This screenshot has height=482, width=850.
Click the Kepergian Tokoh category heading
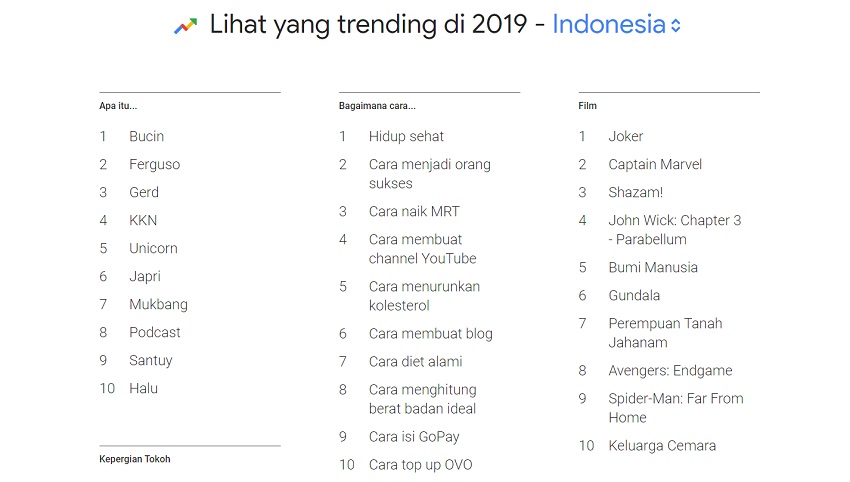click(135, 459)
